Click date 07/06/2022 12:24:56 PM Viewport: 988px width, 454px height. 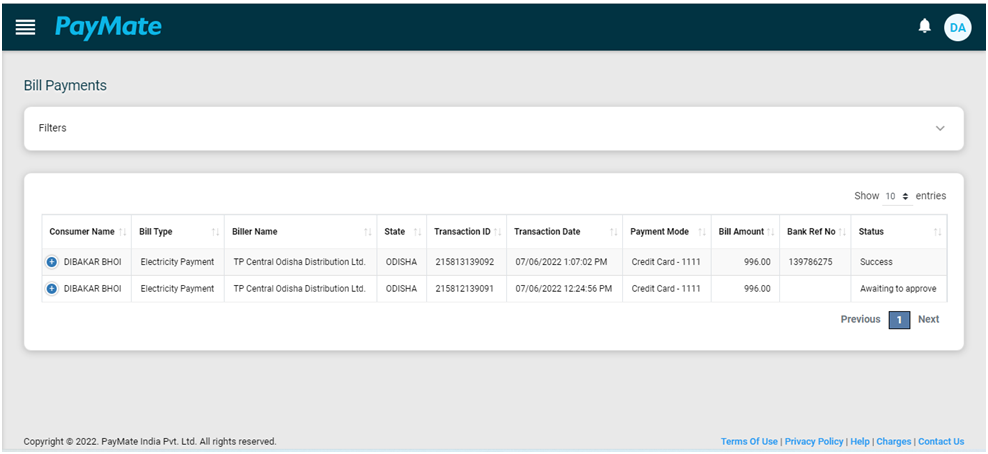(564, 289)
